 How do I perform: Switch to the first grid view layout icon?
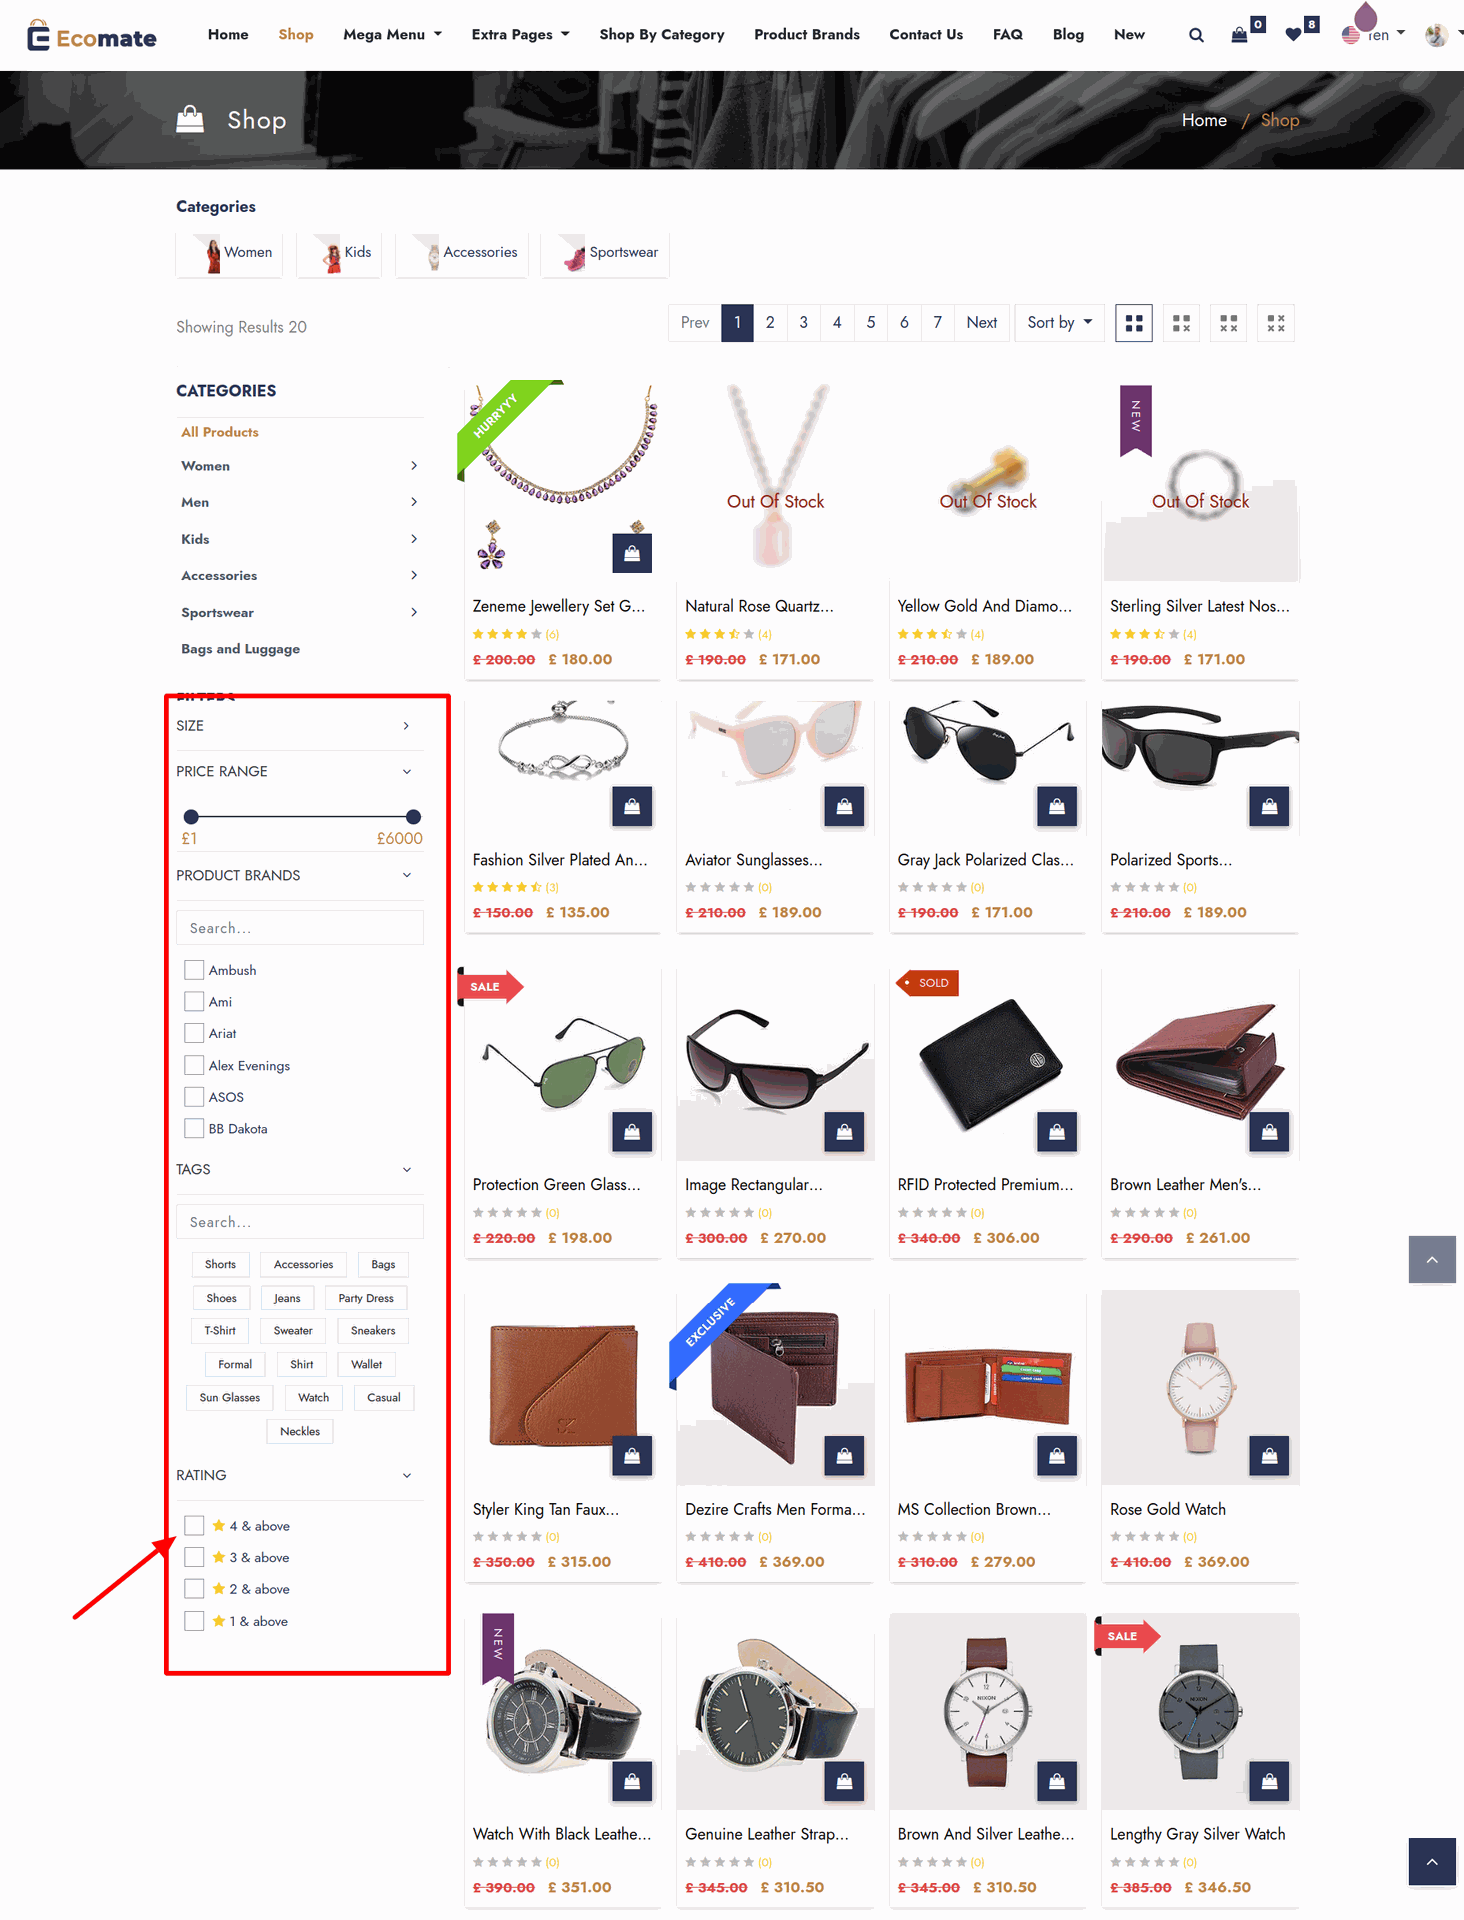click(1134, 323)
